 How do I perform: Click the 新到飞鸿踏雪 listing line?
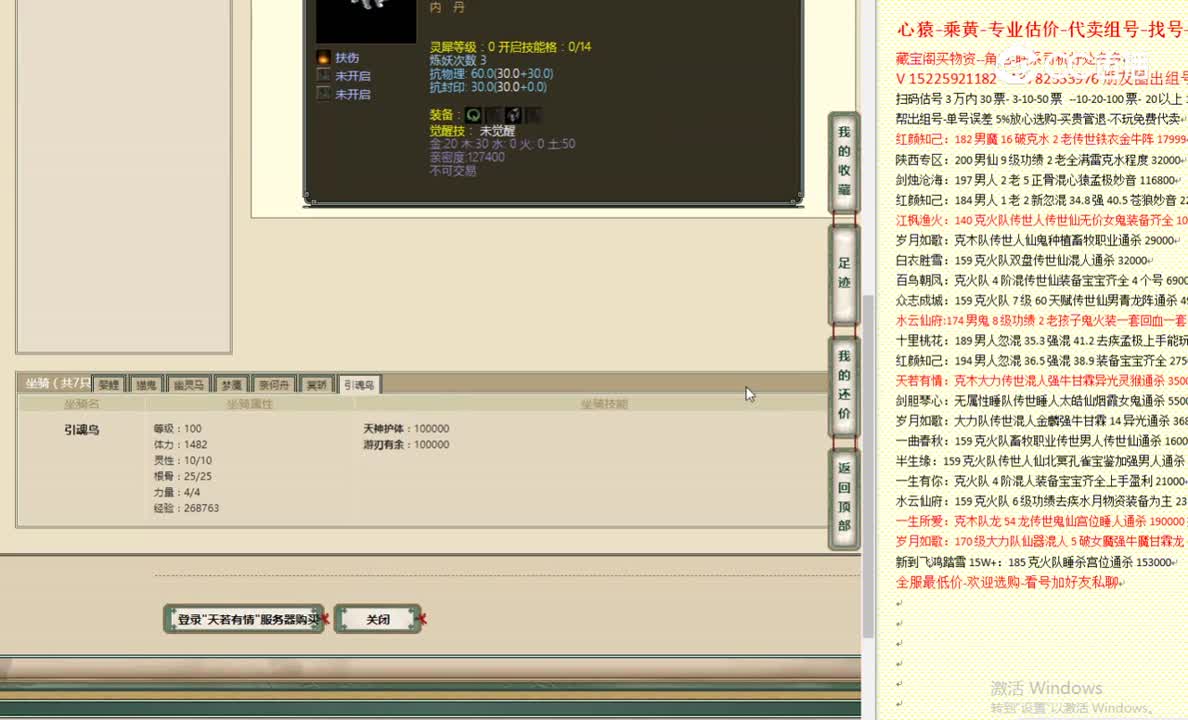(x=1037, y=562)
